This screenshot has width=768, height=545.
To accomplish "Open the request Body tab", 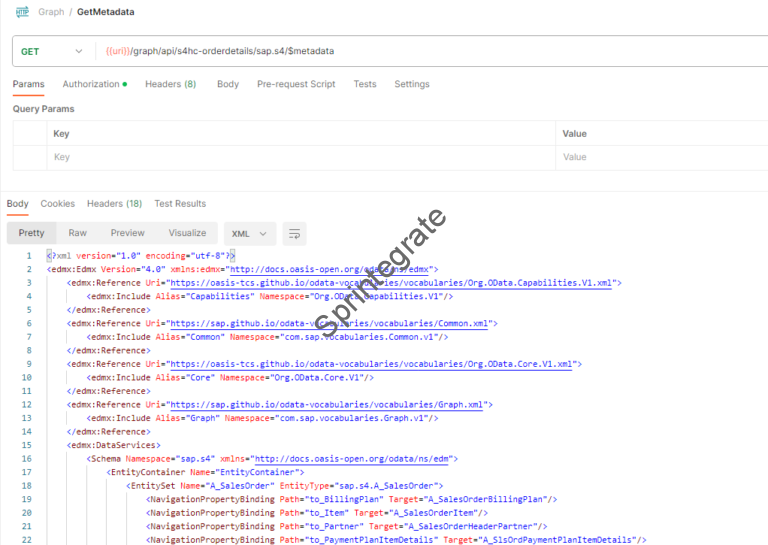I will (228, 84).
